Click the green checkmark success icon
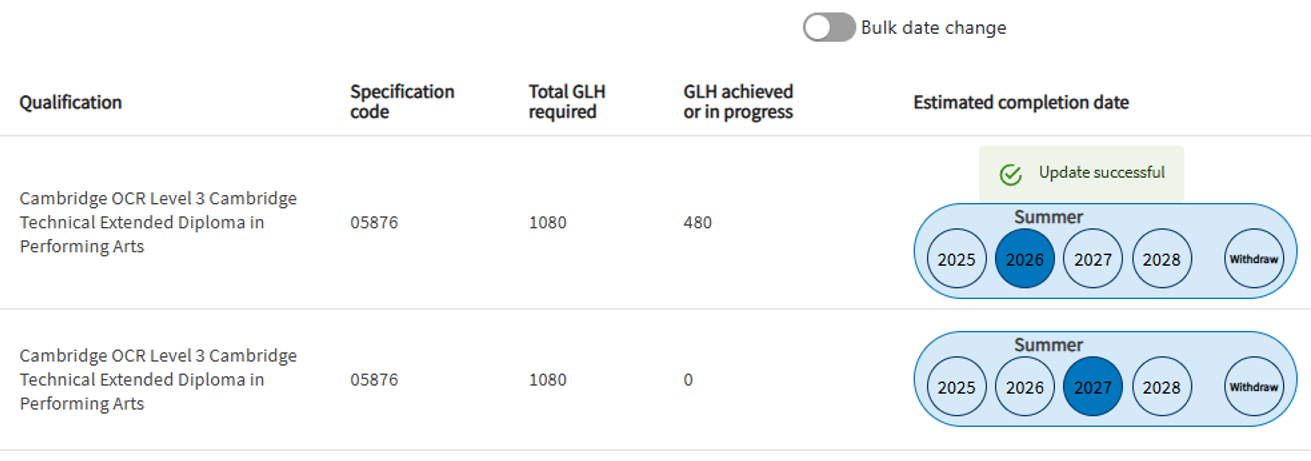Image resolution: width=1311 pixels, height=461 pixels. tap(1011, 175)
